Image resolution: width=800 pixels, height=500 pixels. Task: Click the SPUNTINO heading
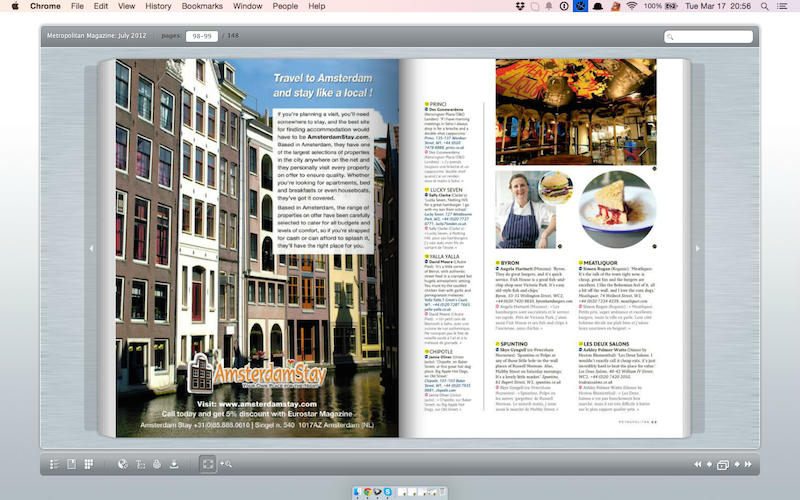click(x=514, y=344)
